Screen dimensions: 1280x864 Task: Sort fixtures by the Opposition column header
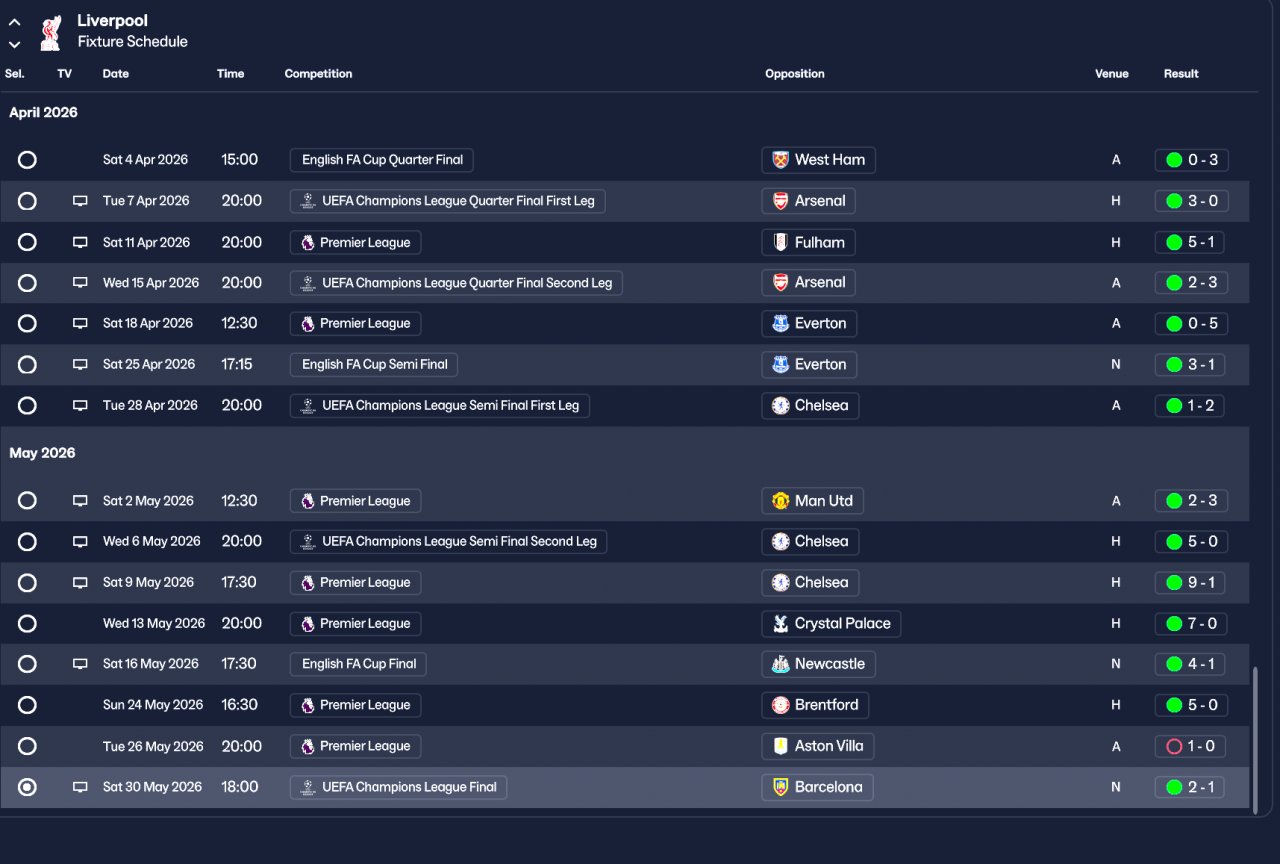[795, 74]
